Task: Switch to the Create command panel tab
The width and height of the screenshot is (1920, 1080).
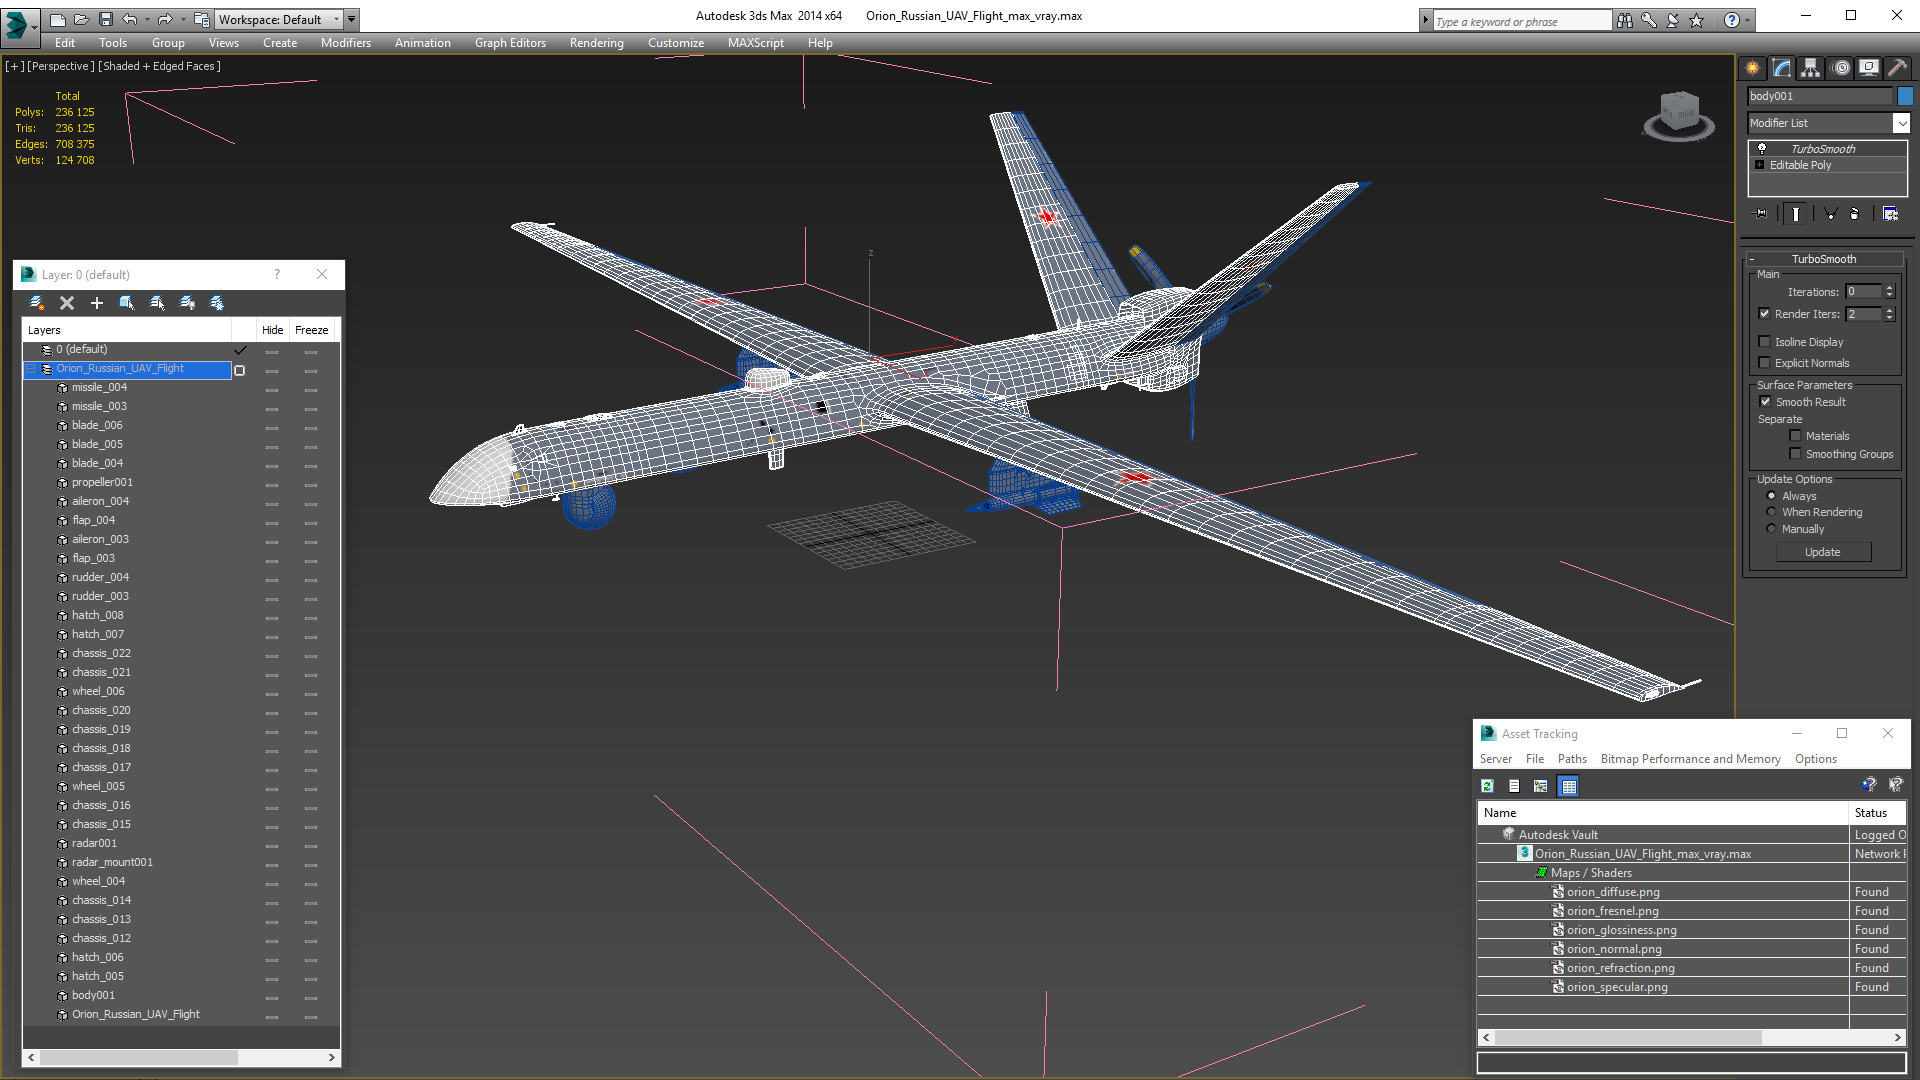Action: [x=1752, y=68]
